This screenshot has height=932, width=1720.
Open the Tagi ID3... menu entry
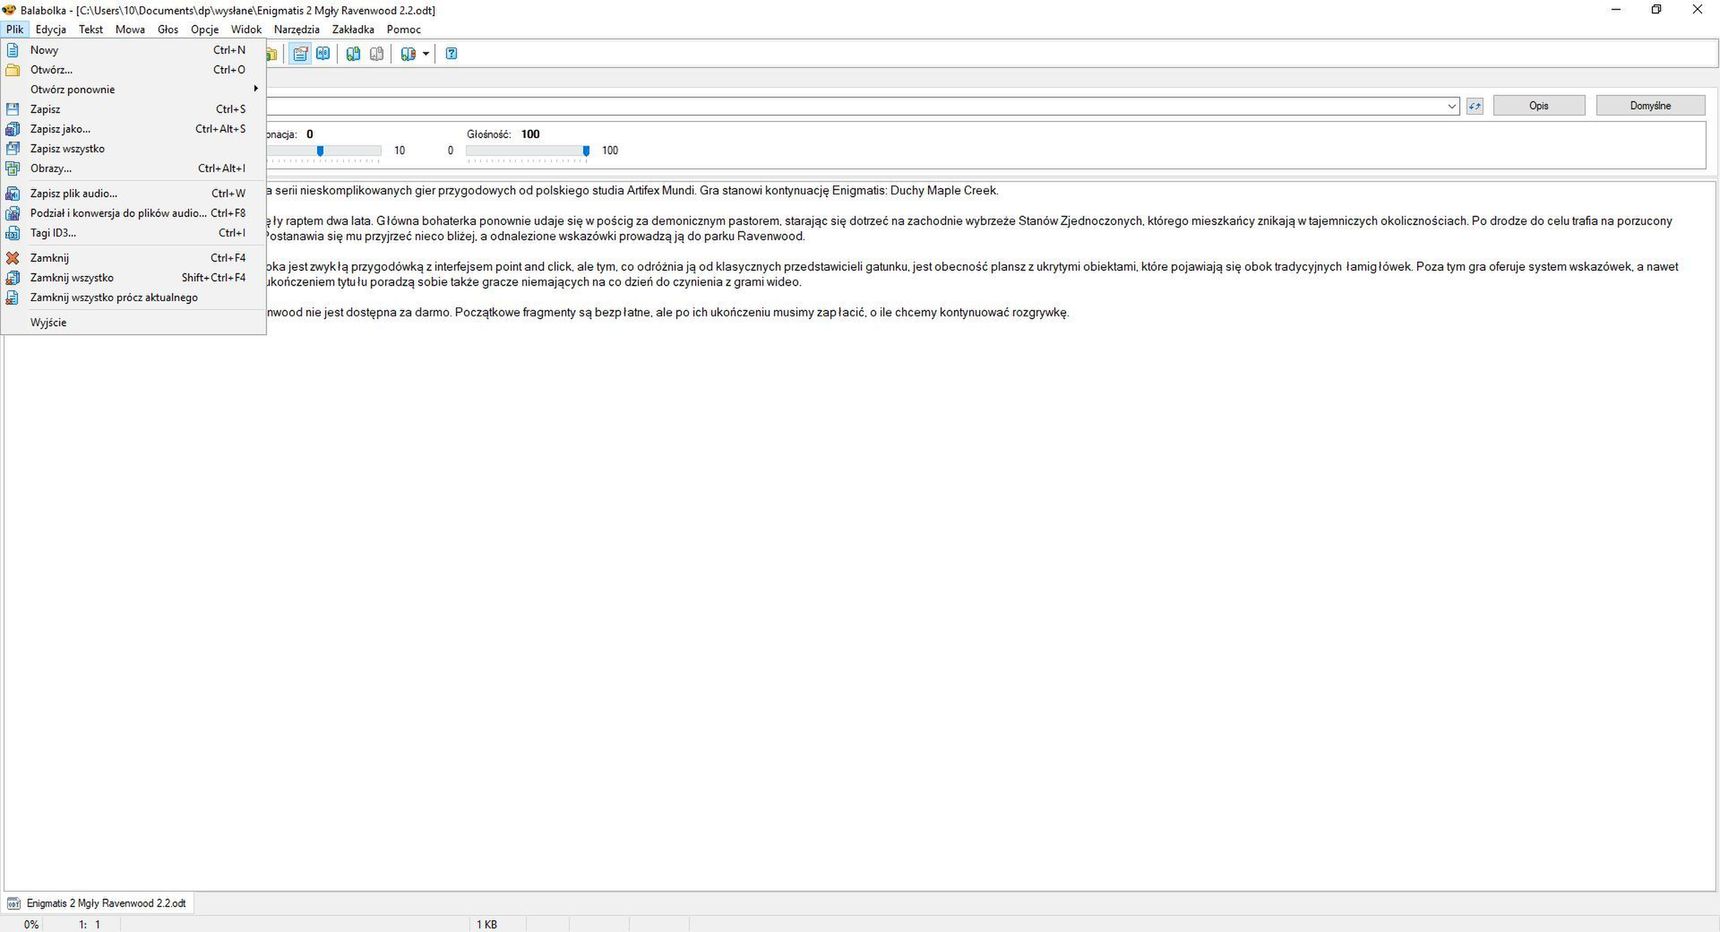pyautogui.click(x=133, y=233)
